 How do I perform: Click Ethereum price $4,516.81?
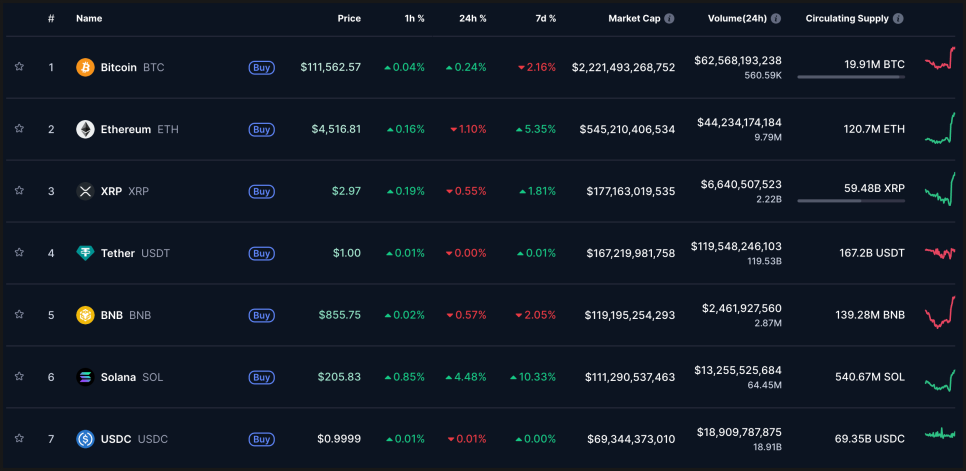336,129
